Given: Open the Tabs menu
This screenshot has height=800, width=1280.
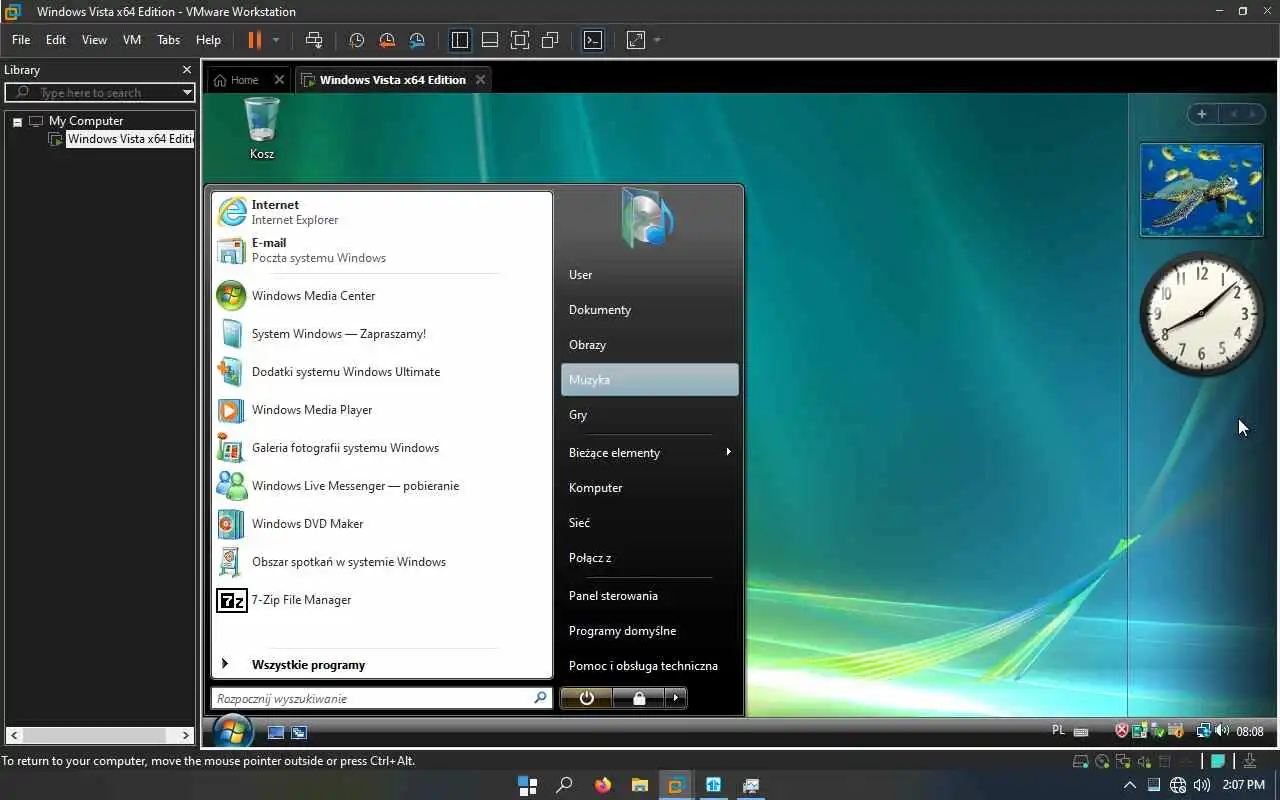Looking at the screenshot, I should [168, 40].
